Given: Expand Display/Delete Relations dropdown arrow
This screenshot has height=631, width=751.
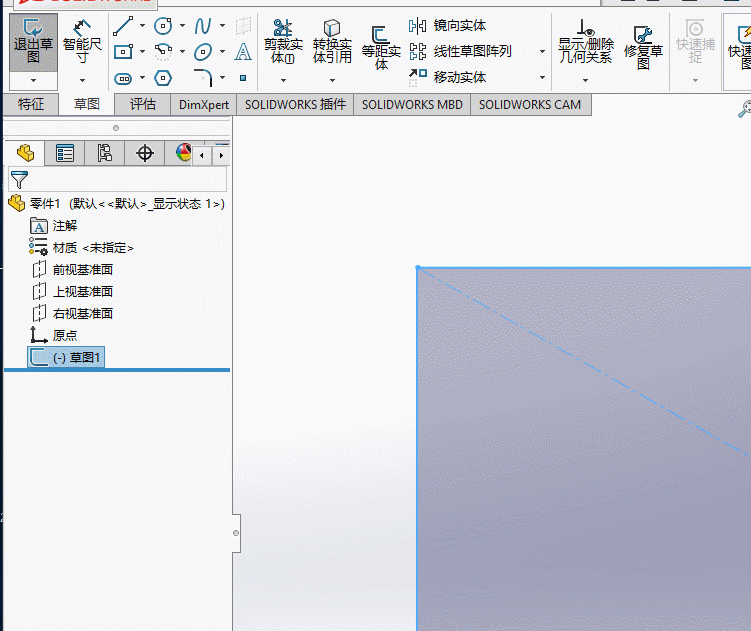Looking at the screenshot, I should (585, 80).
